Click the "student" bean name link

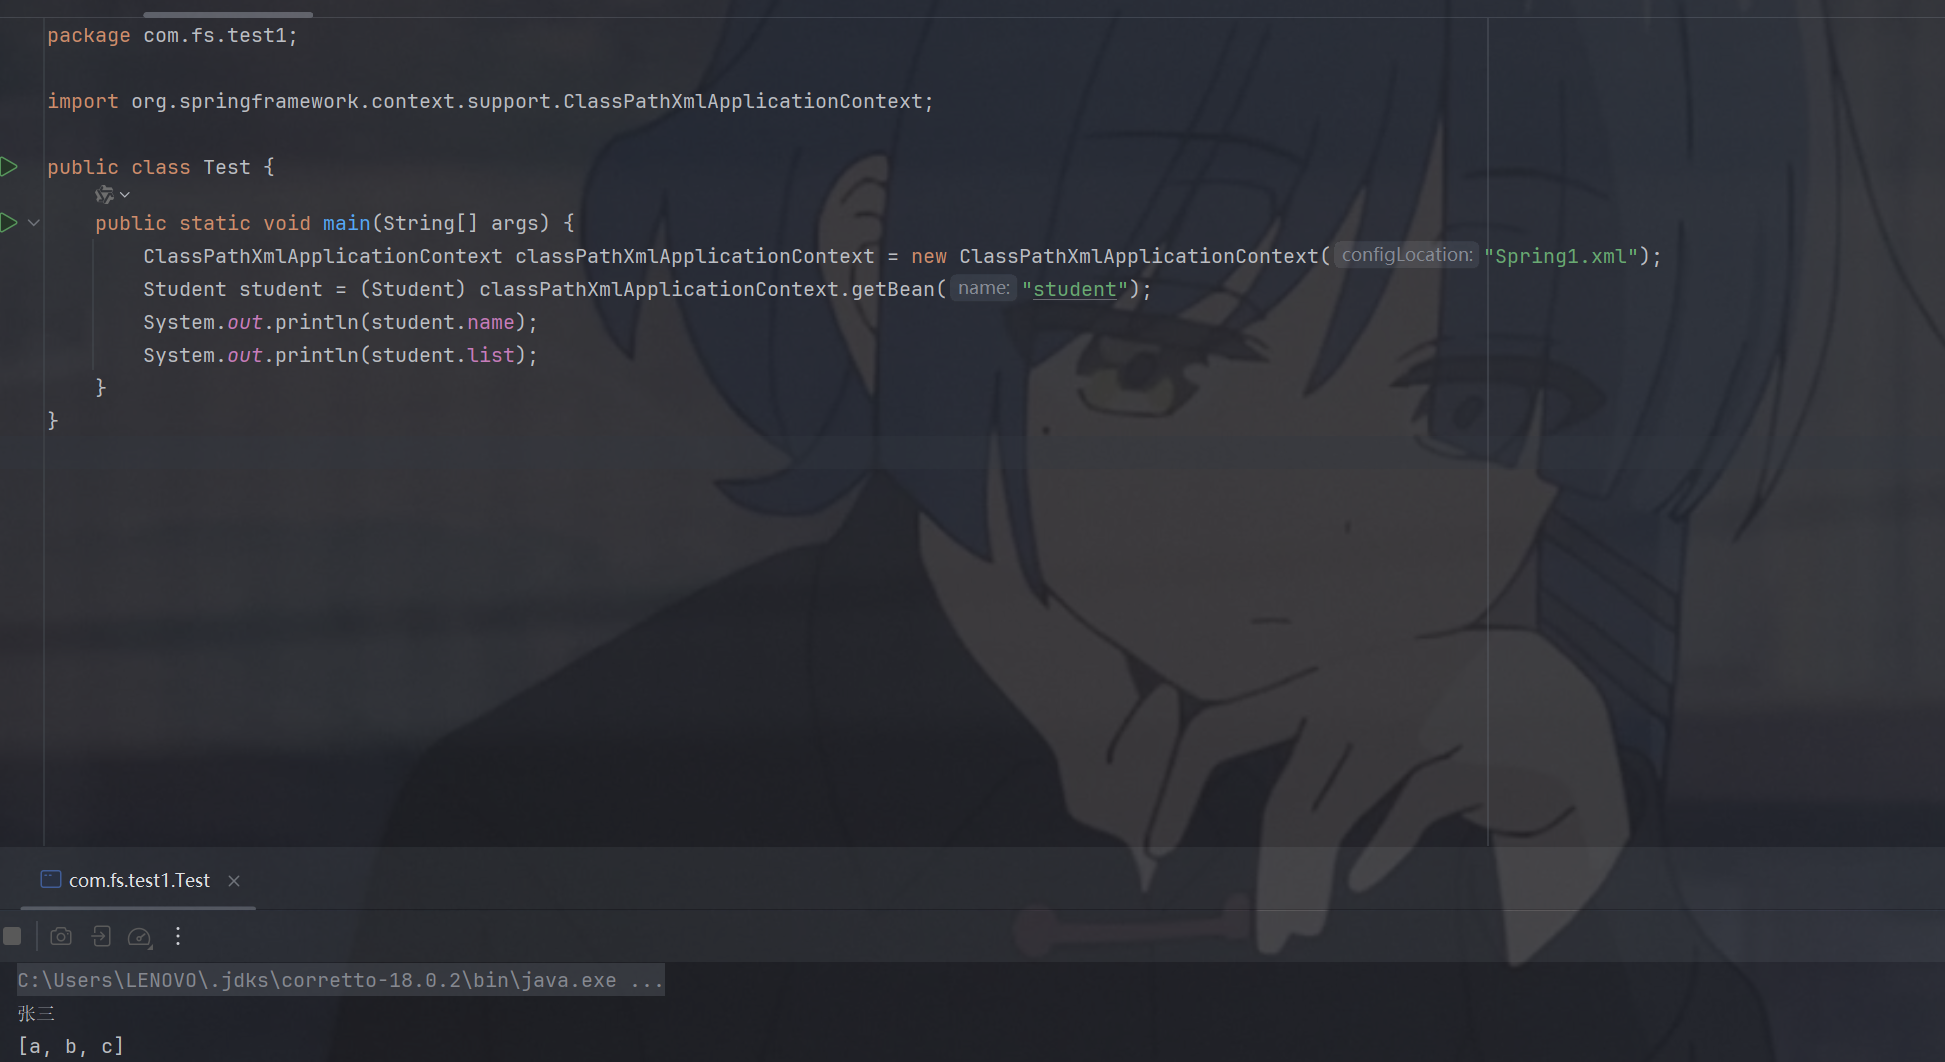[1075, 289]
